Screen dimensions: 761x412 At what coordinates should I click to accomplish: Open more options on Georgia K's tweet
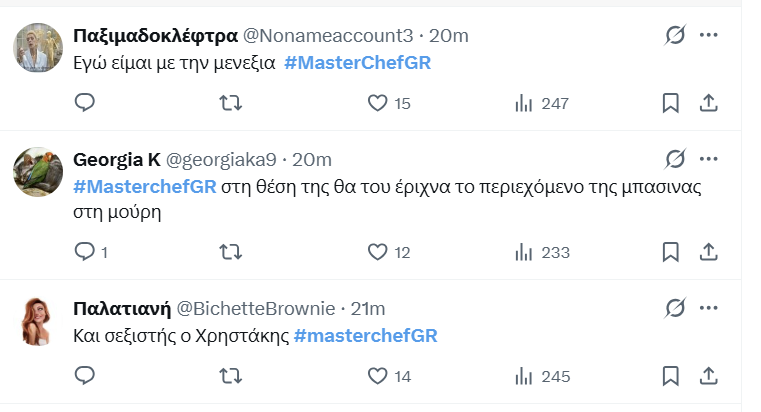click(709, 159)
